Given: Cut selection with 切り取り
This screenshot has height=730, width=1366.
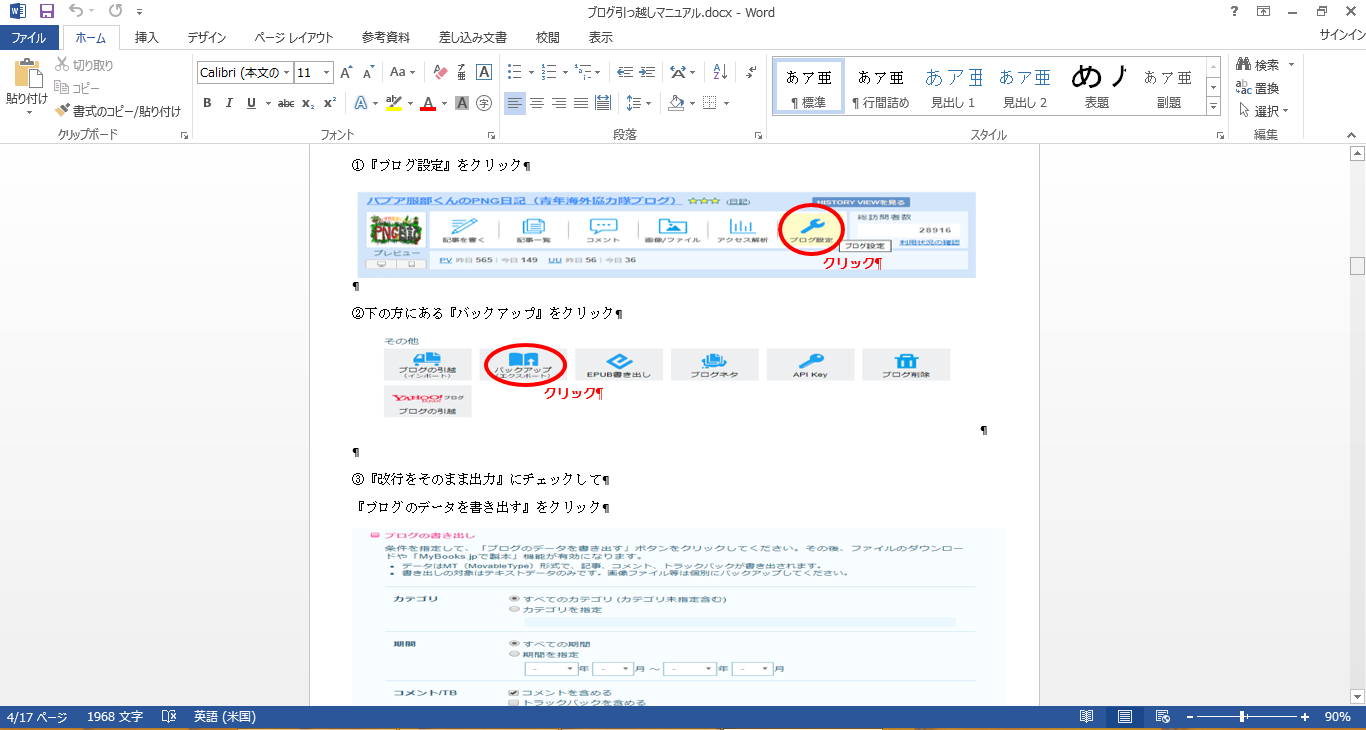Looking at the screenshot, I should [85, 65].
